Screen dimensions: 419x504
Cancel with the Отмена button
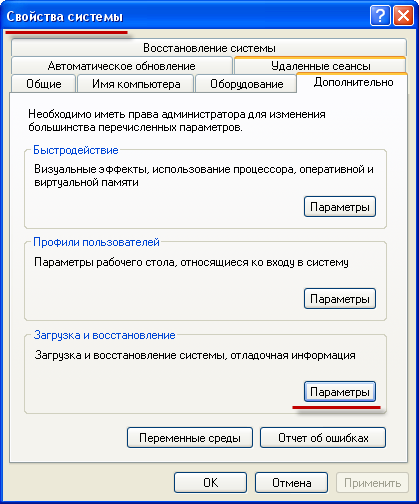(291, 482)
